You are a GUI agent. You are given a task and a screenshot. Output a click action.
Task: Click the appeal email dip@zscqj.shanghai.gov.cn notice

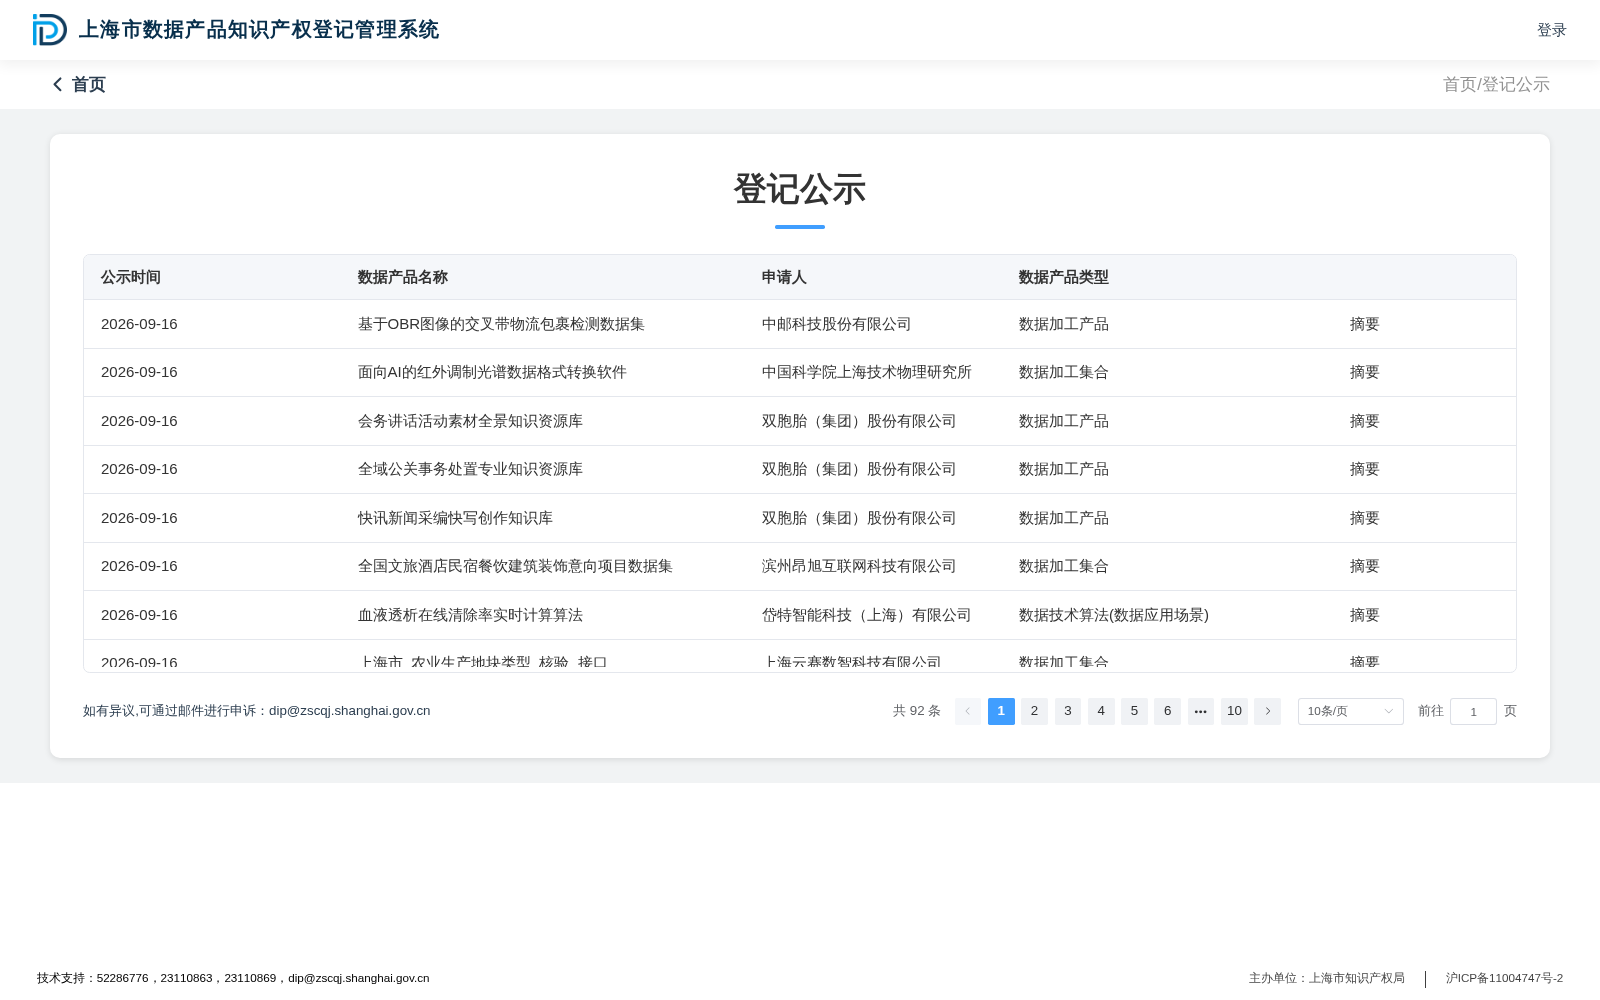click(x=257, y=711)
